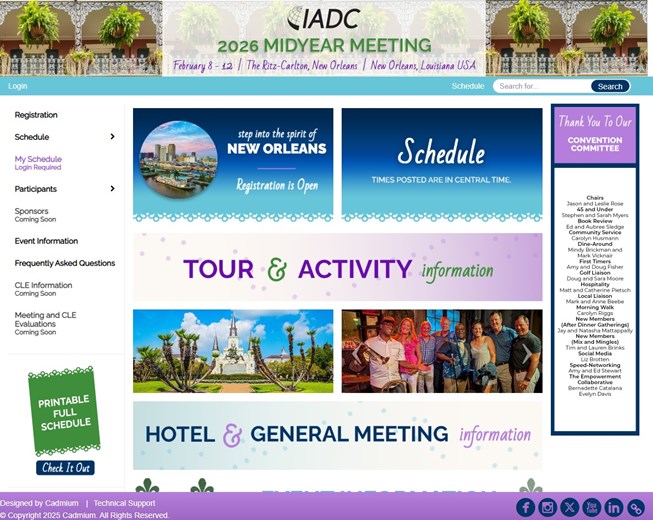Click the Login link

pos(17,86)
